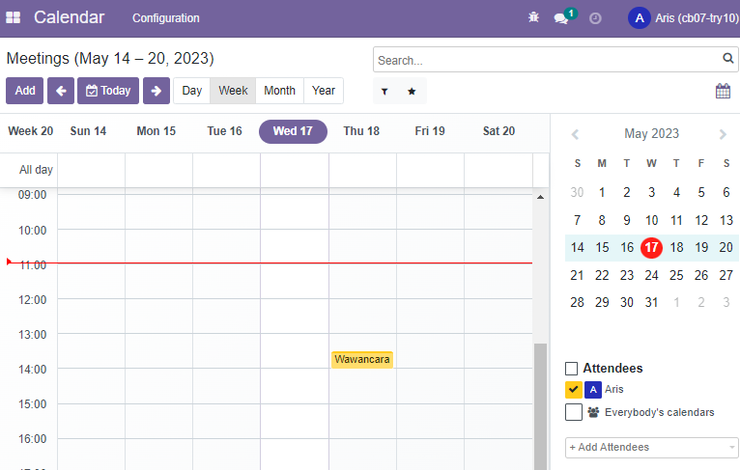Select the Tue 16 column header
740x470 pixels.
[225, 131]
